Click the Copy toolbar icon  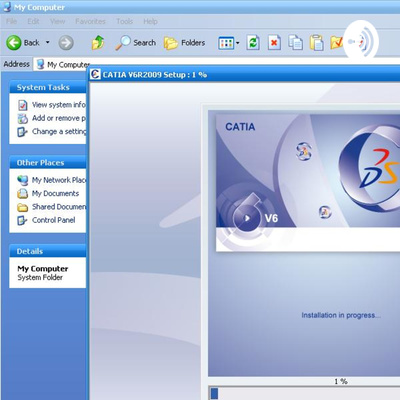pos(295,43)
